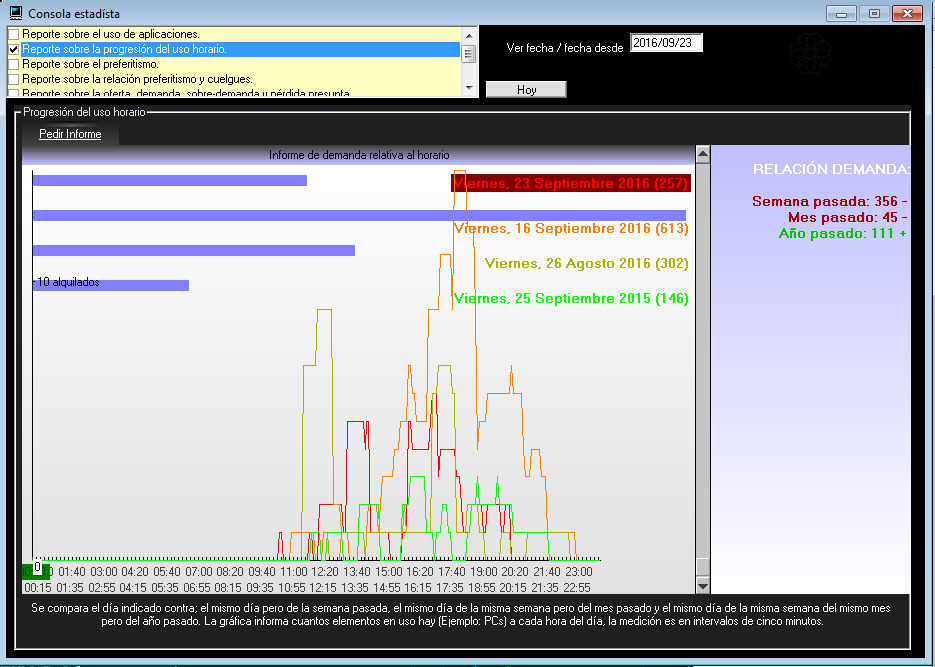Select the 'Viernes, 26 Agosto 2016 (302)' legend label
The height and width of the screenshot is (667, 935).
click(x=586, y=263)
